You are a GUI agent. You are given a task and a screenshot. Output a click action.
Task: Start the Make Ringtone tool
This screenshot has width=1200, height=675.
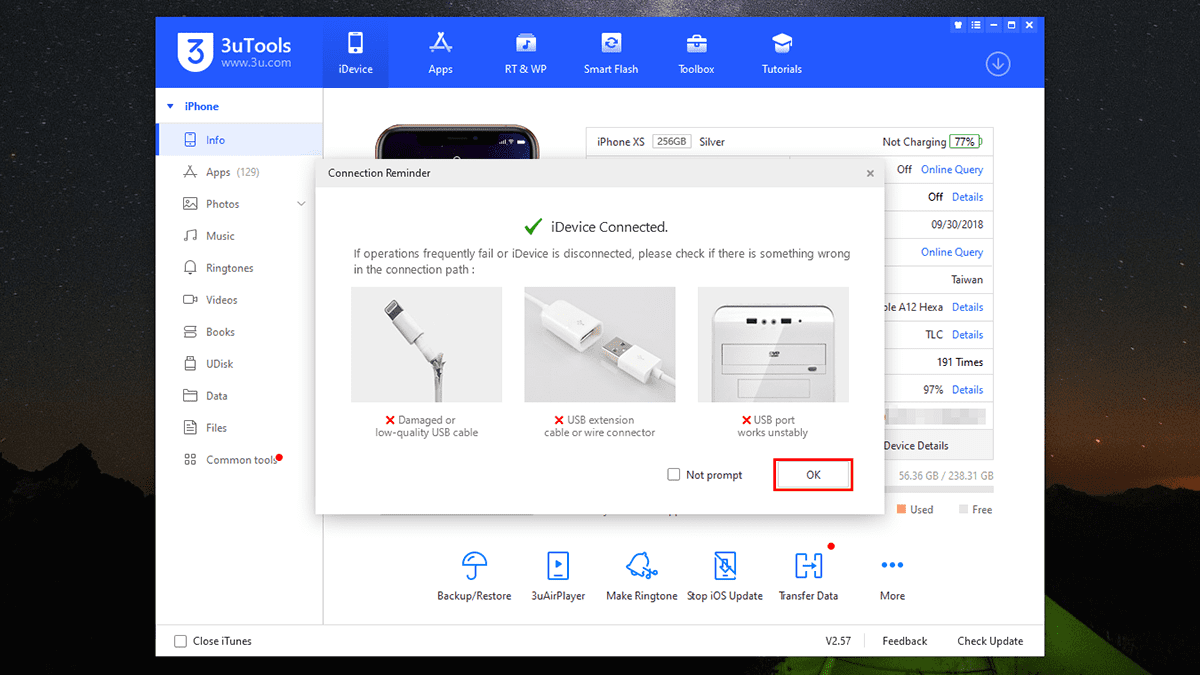point(641,573)
